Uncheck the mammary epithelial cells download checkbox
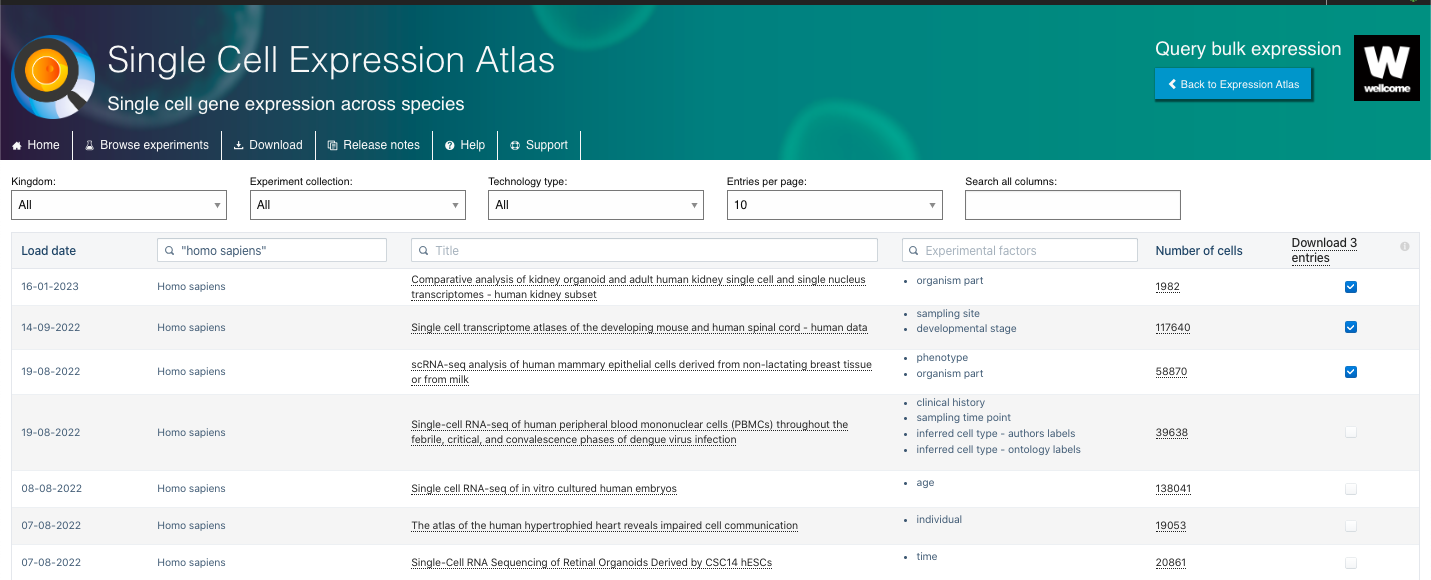1431x580 pixels. pyautogui.click(x=1351, y=372)
